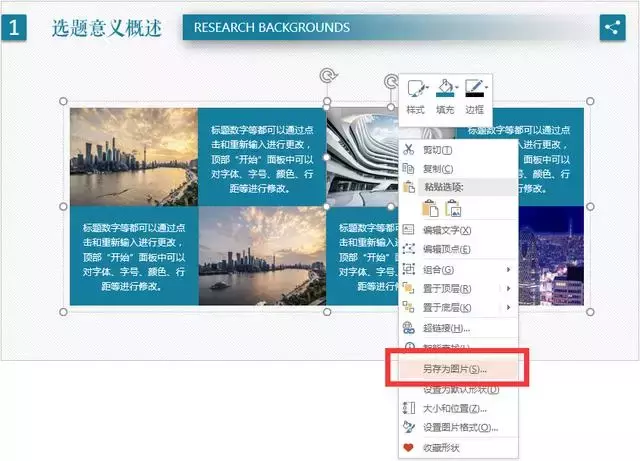The height and width of the screenshot is (461, 640).
Task: Click the white curved architecture photo
Action: tap(362, 157)
